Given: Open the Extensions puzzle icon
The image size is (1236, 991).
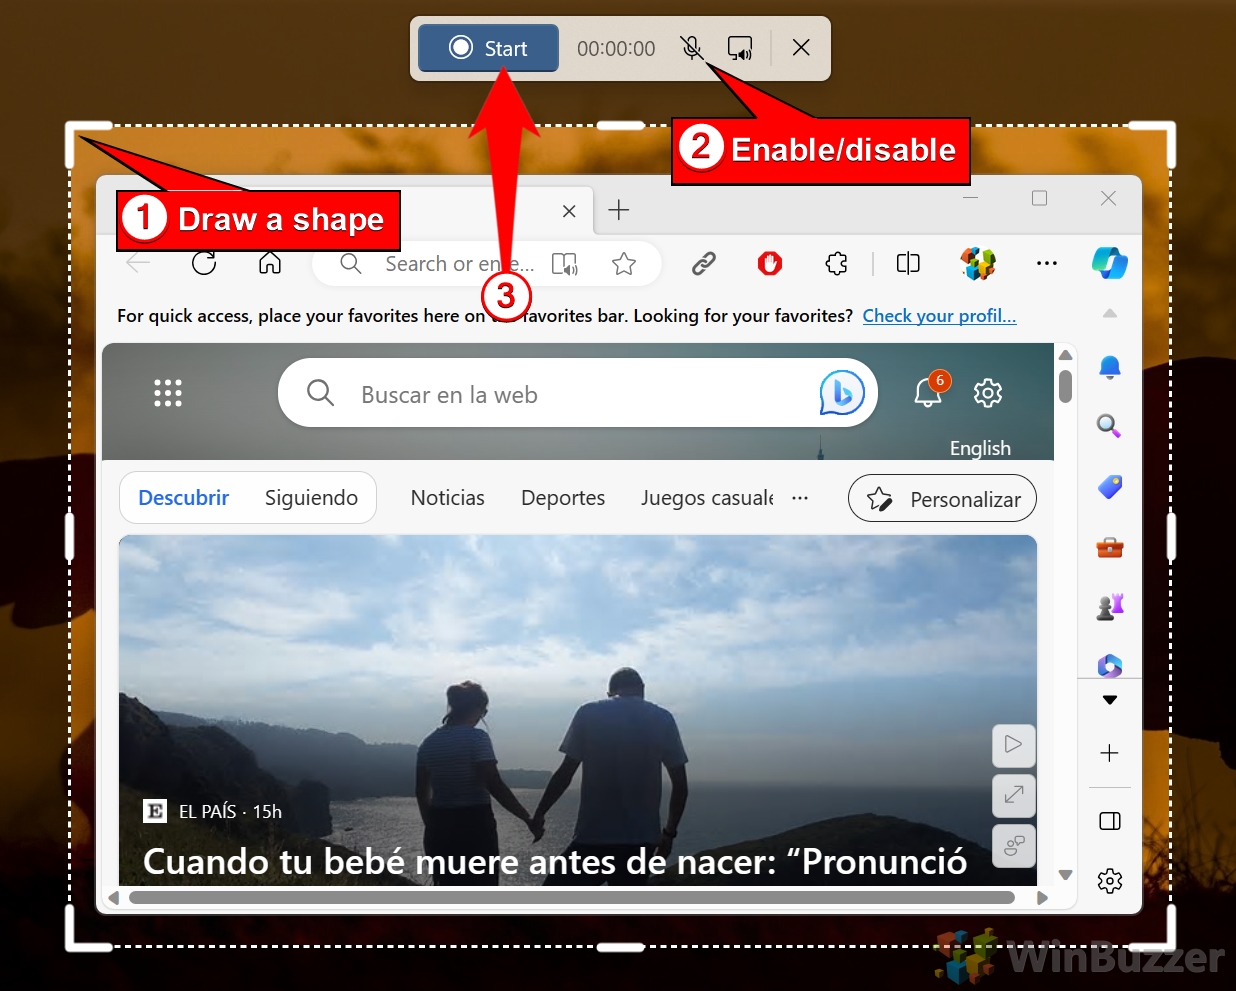Looking at the screenshot, I should (836, 263).
